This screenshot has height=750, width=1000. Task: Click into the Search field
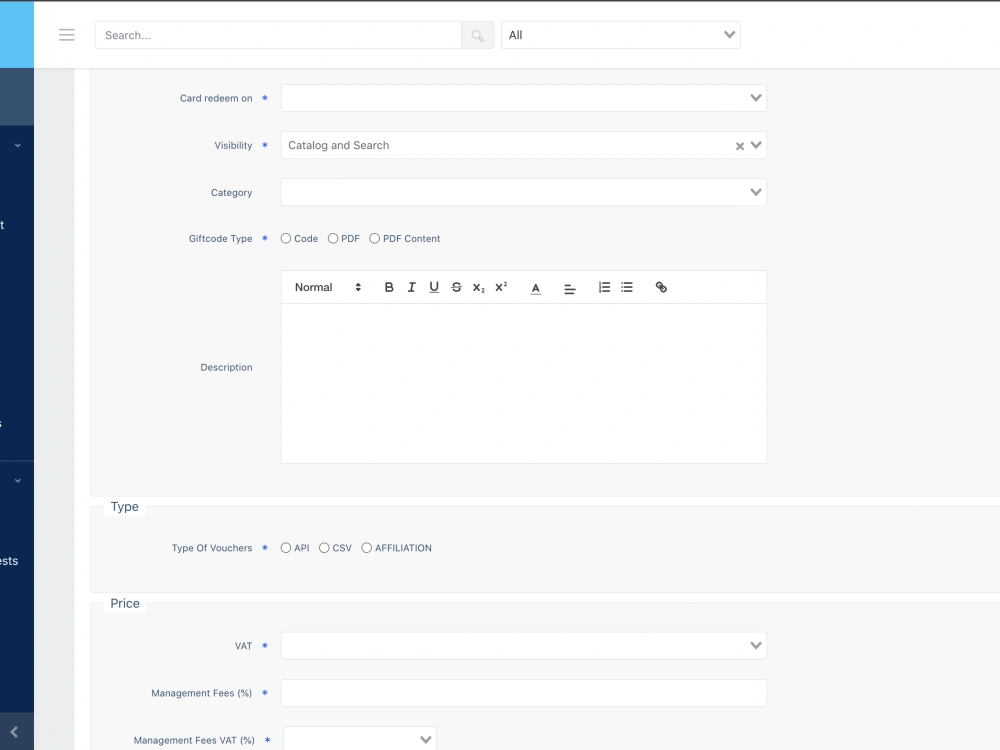pyautogui.click(x=278, y=35)
